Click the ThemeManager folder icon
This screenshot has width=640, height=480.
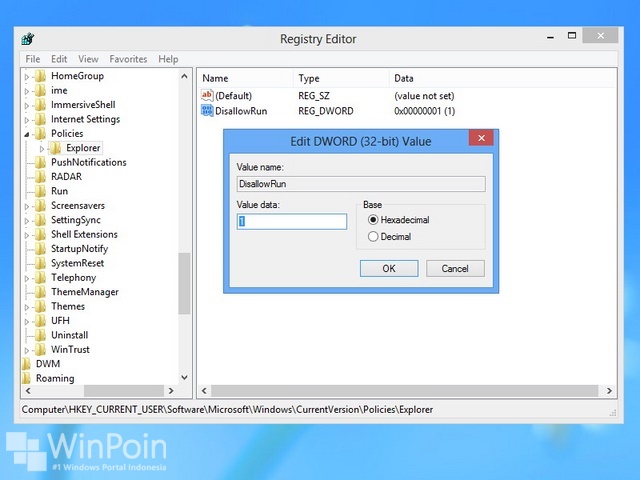click(40, 292)
